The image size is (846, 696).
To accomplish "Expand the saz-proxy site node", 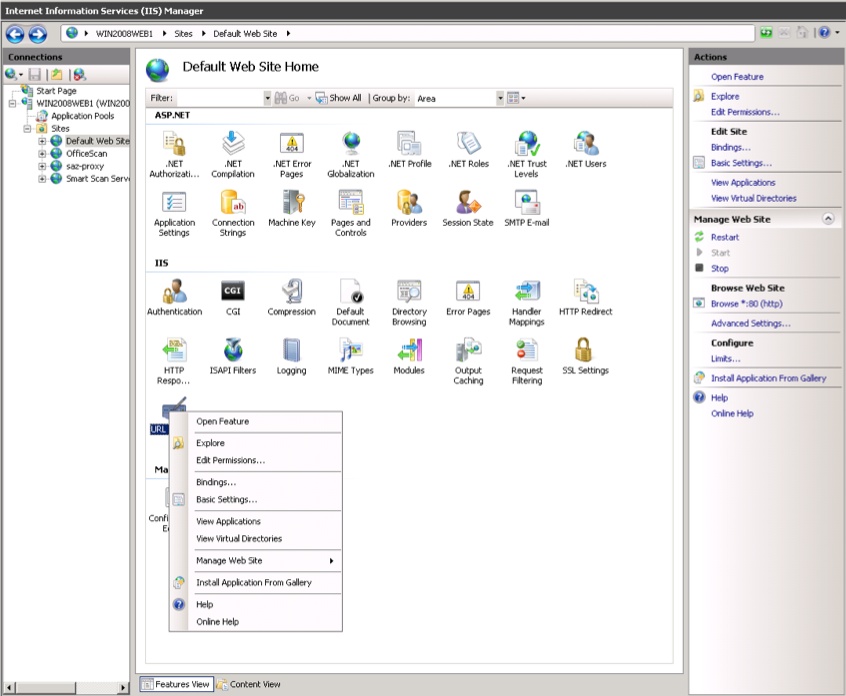I will (42, 166).
